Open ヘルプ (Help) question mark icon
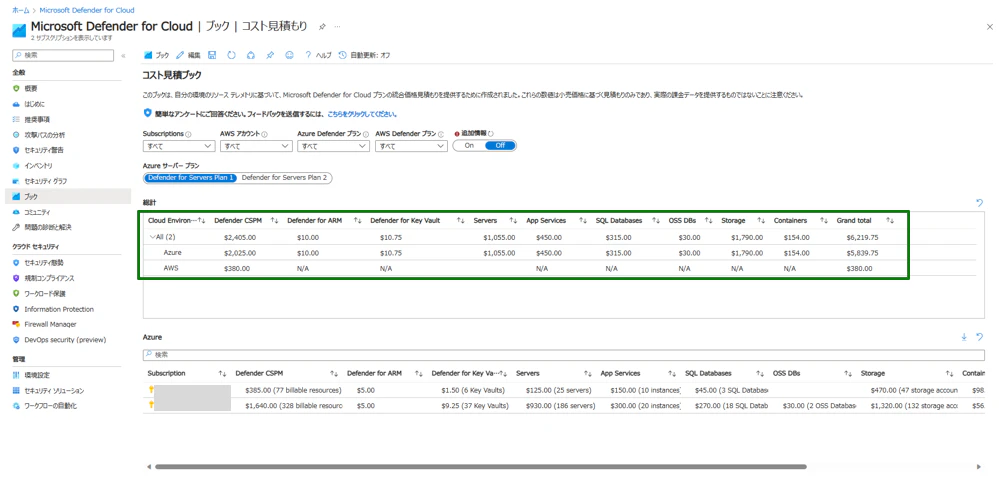 point(308,55)
